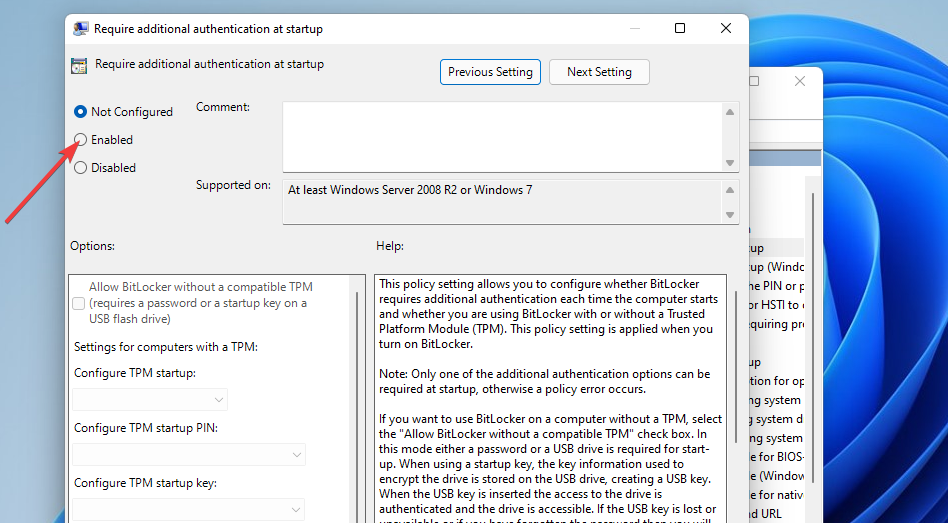Click the policy icon in title bar
The width and height of the screenshot is (948, 523).
(80, 28)
